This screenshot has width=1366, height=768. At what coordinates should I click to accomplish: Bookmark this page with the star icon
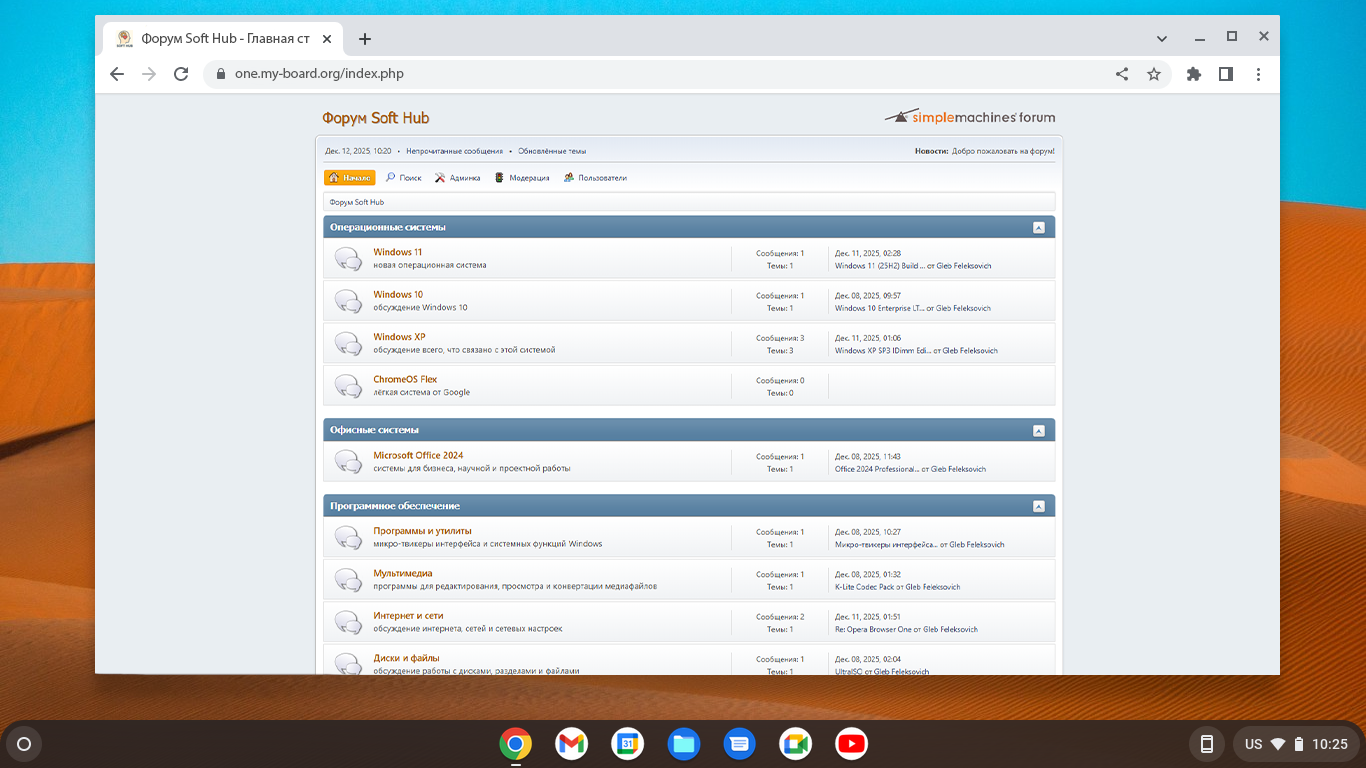pyautogui.click(x=1154, y=74)
